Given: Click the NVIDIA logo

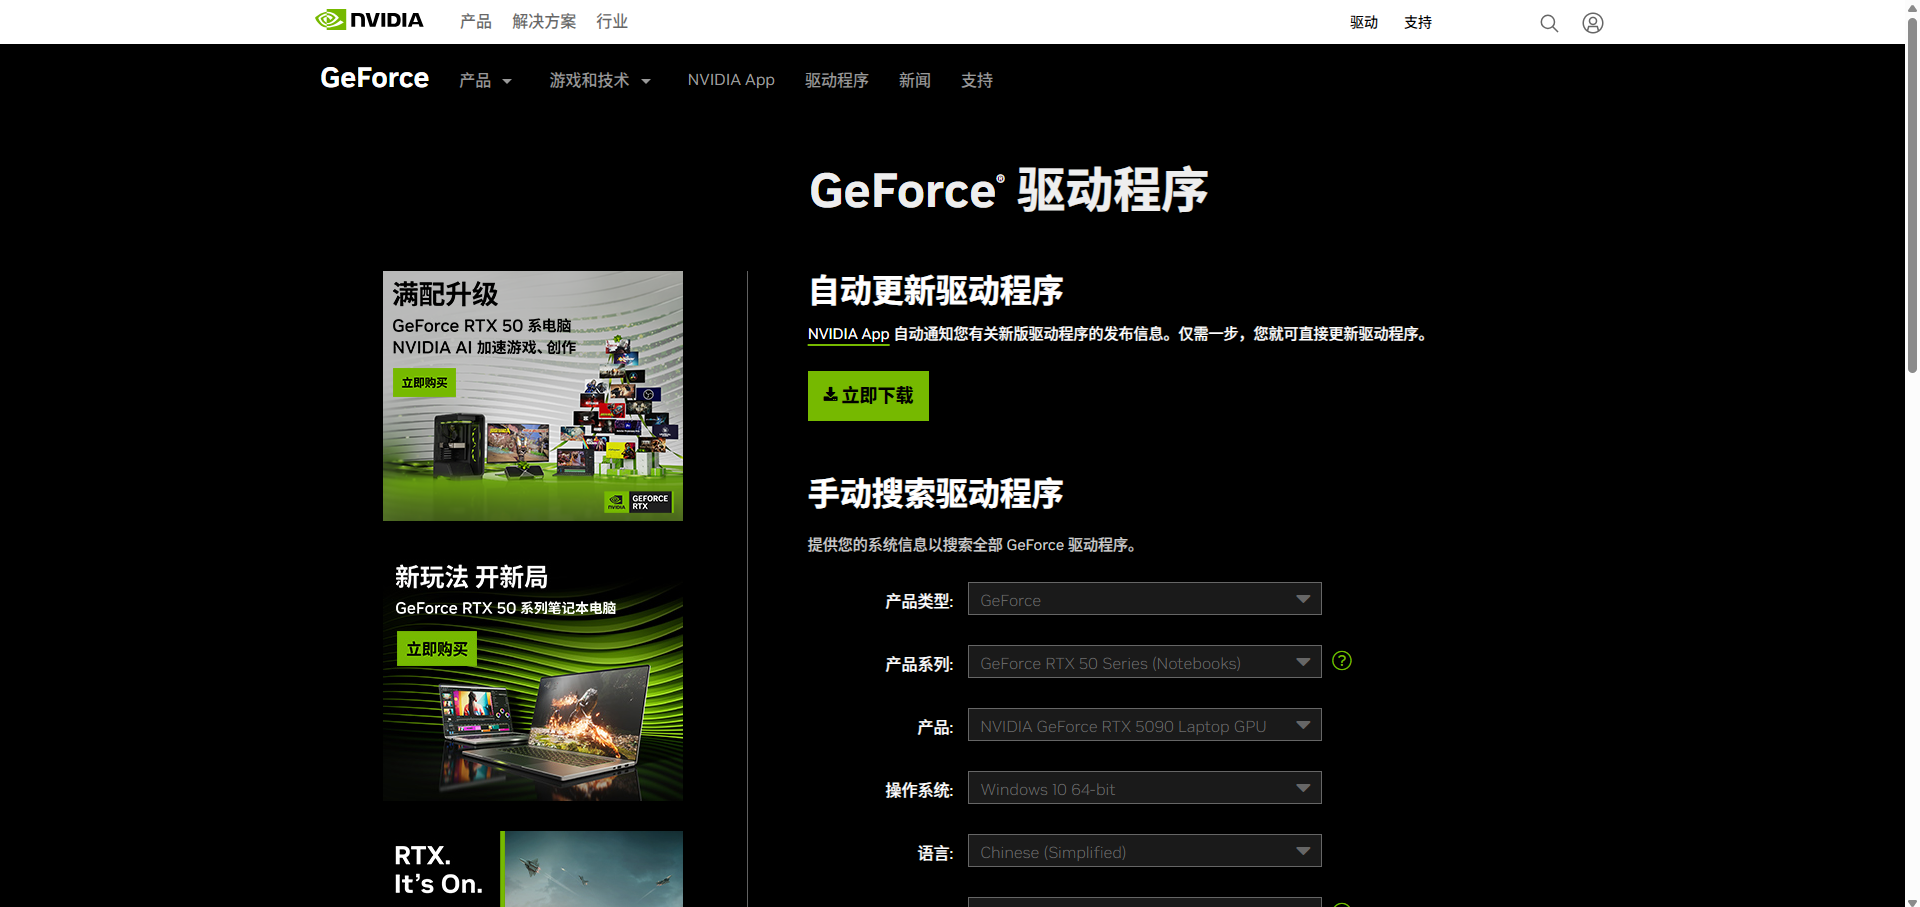Looking at the screenshot, I should tap(368, 19).
